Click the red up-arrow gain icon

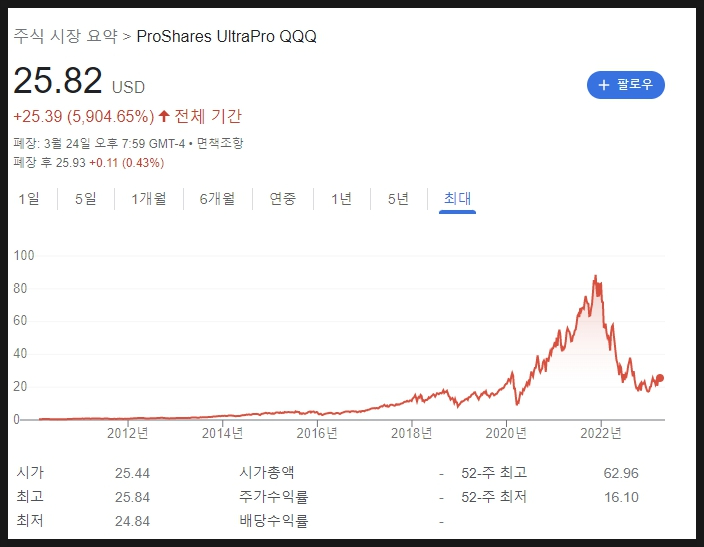(x=164, y=117)
